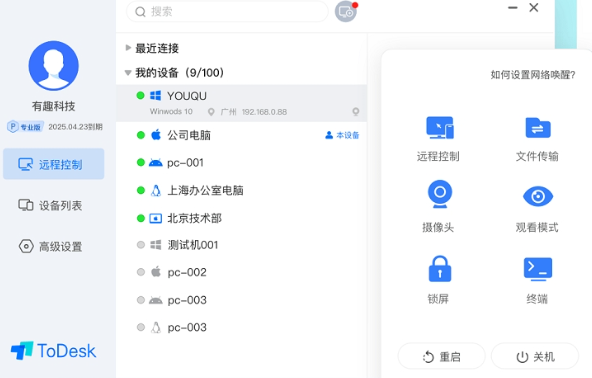
Task: Click the 有趣科技 account name
Action: pos(54,106)
